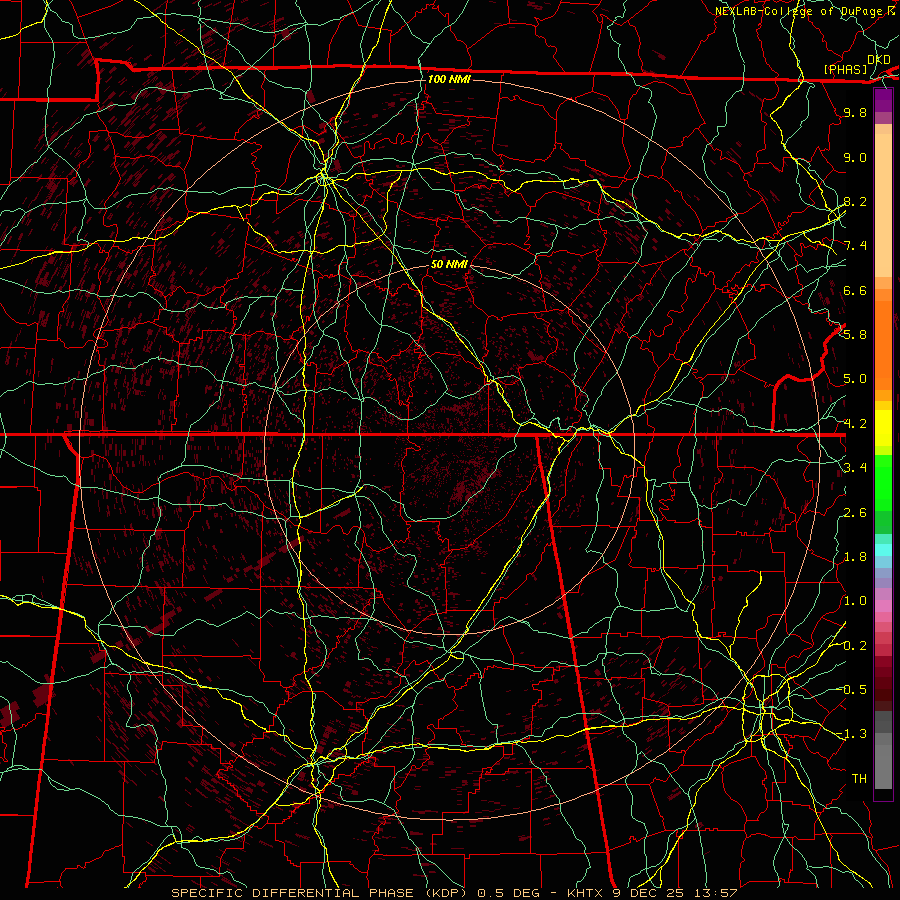The height and width of the screenshot is (900, 900).
Task: Click the "TH" threshold label on scale
Action: [859, 778]
